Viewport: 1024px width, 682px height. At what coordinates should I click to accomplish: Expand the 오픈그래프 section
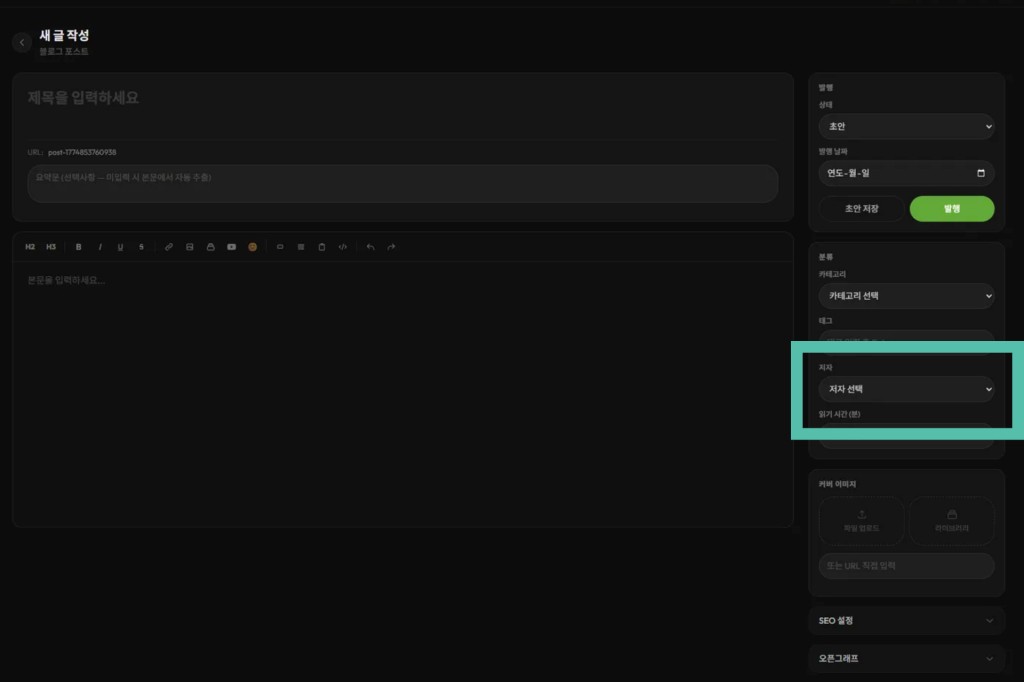pos(906,659)
